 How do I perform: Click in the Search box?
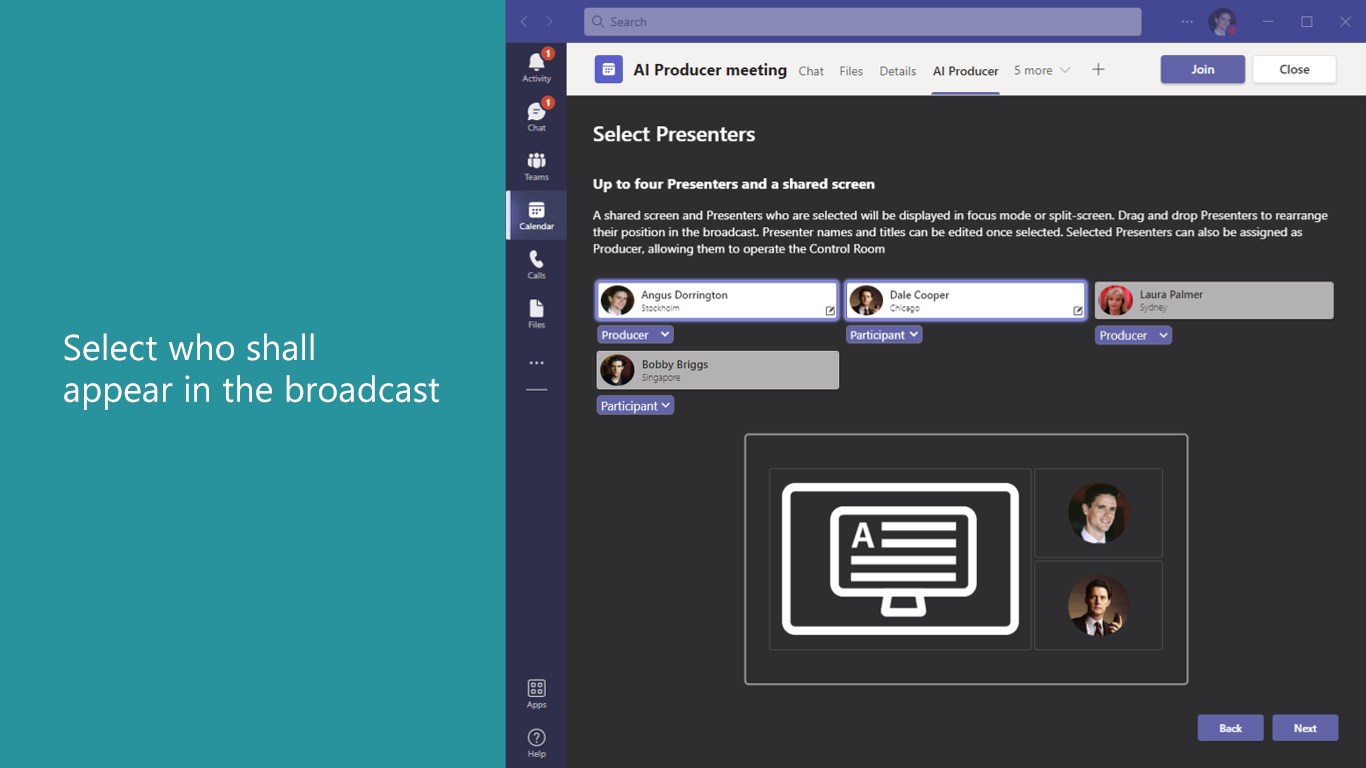click(862, 22)
